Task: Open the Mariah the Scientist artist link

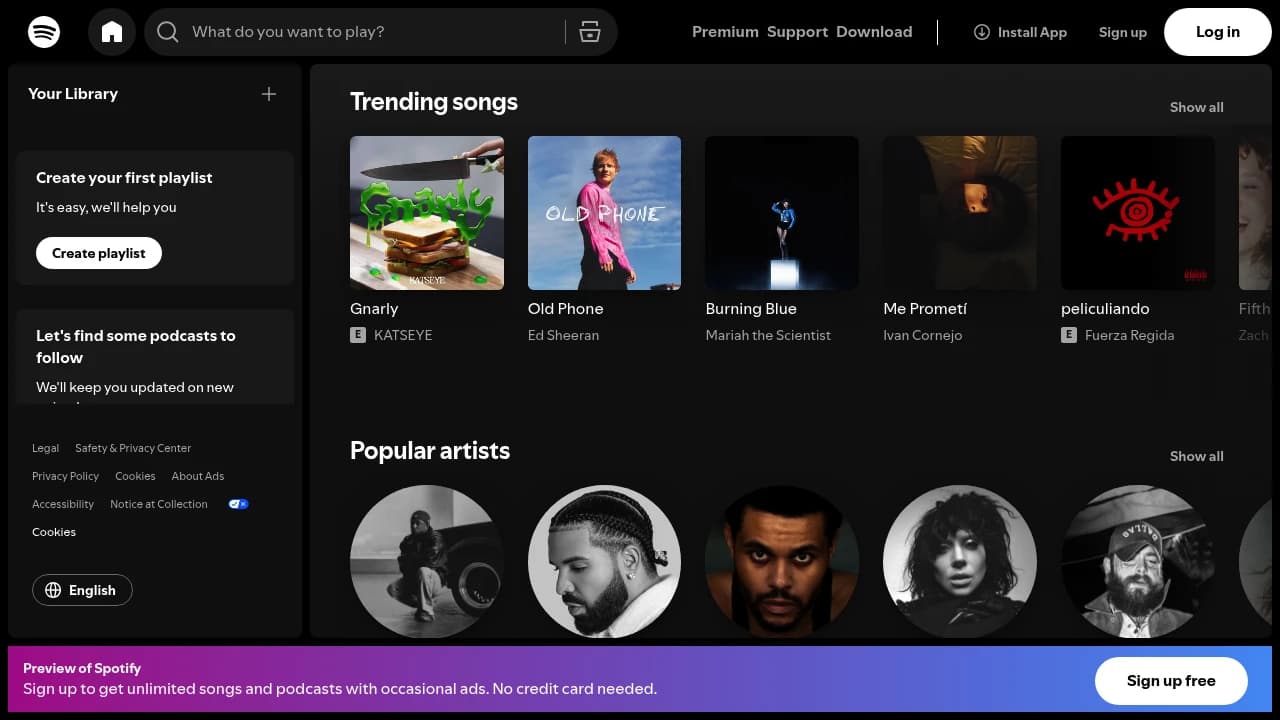Action: click(768, 335)
